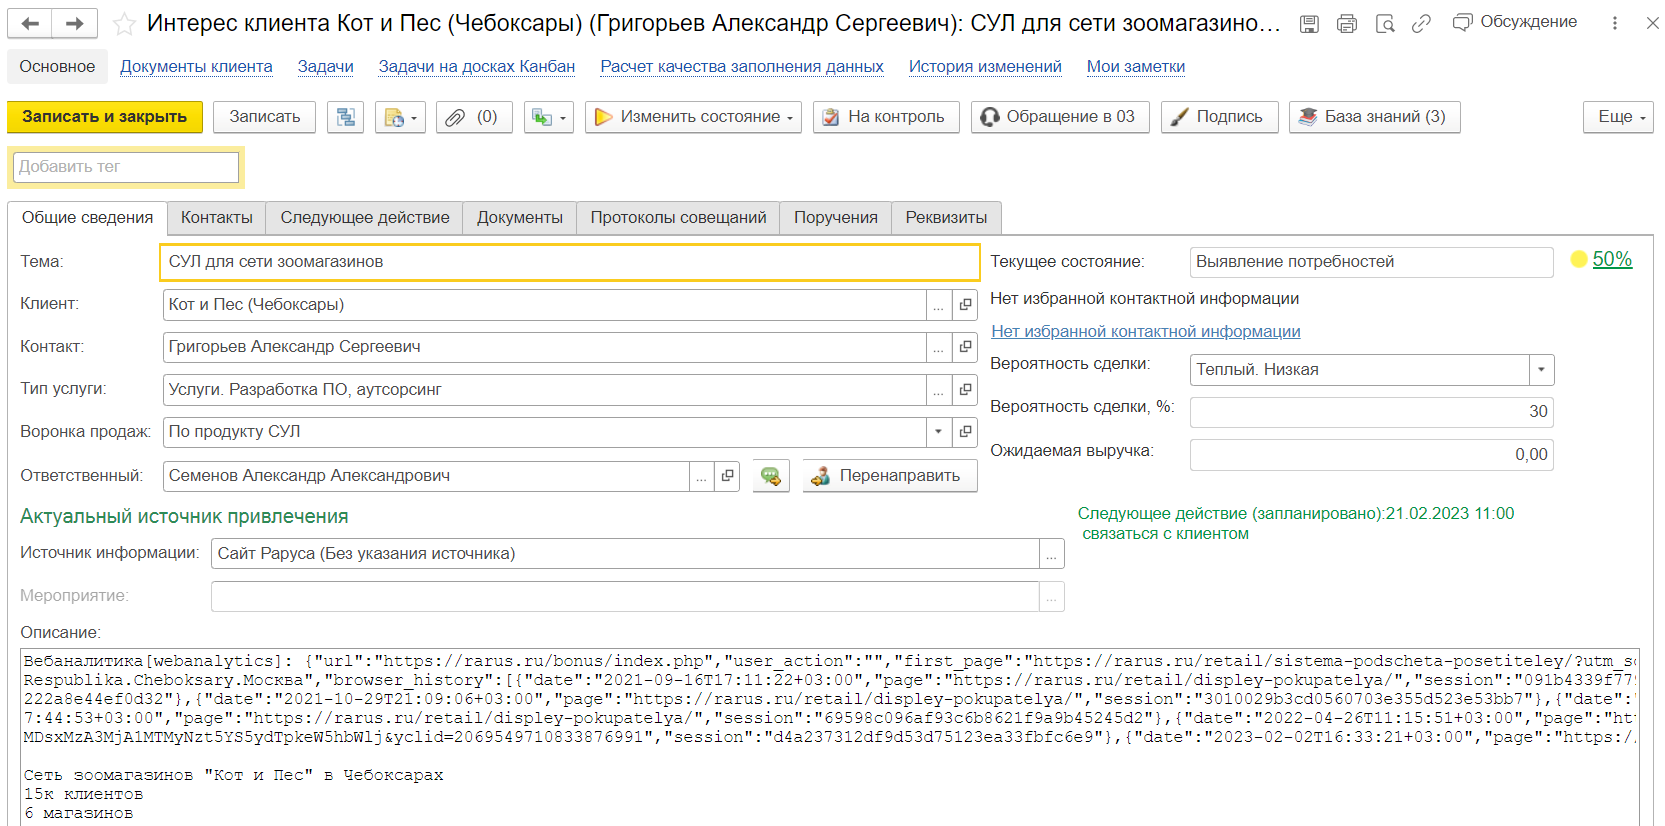Open the Контакт record with its open-form icon
This screenshot has width=1665, height=826.
tap(965, 347)
